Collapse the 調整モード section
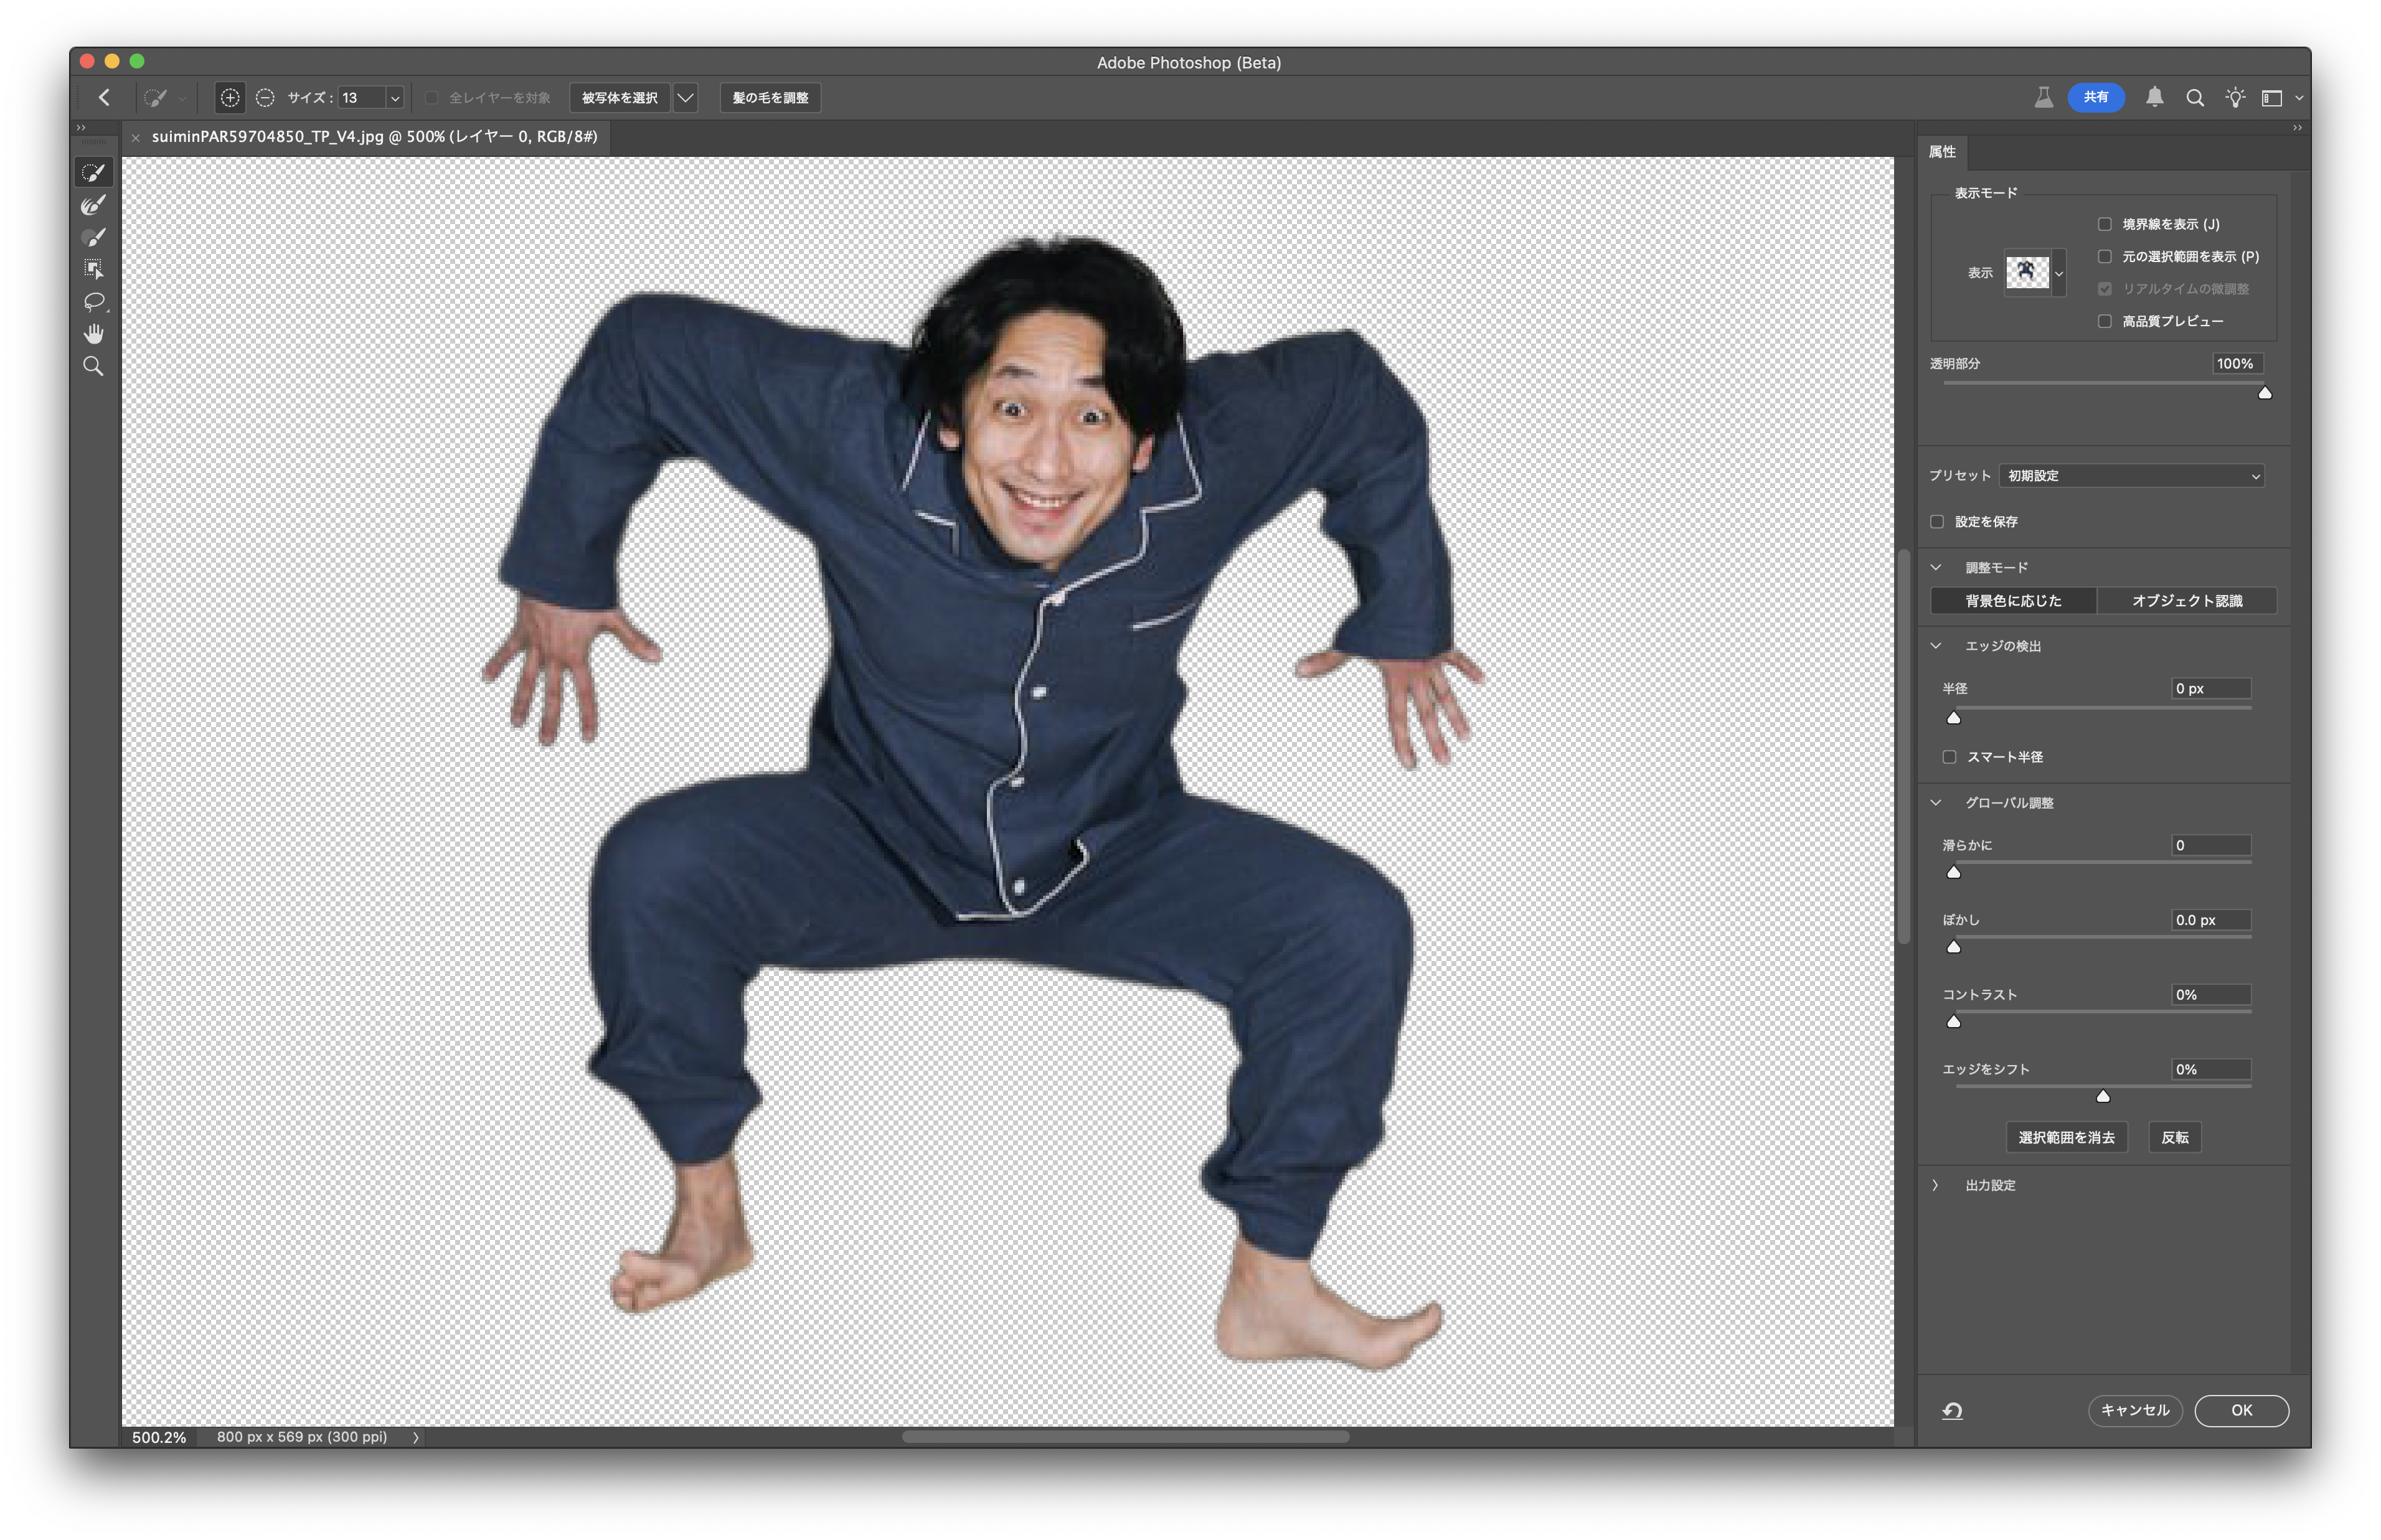2381x1540 pixels. (x=1935, y=567)
